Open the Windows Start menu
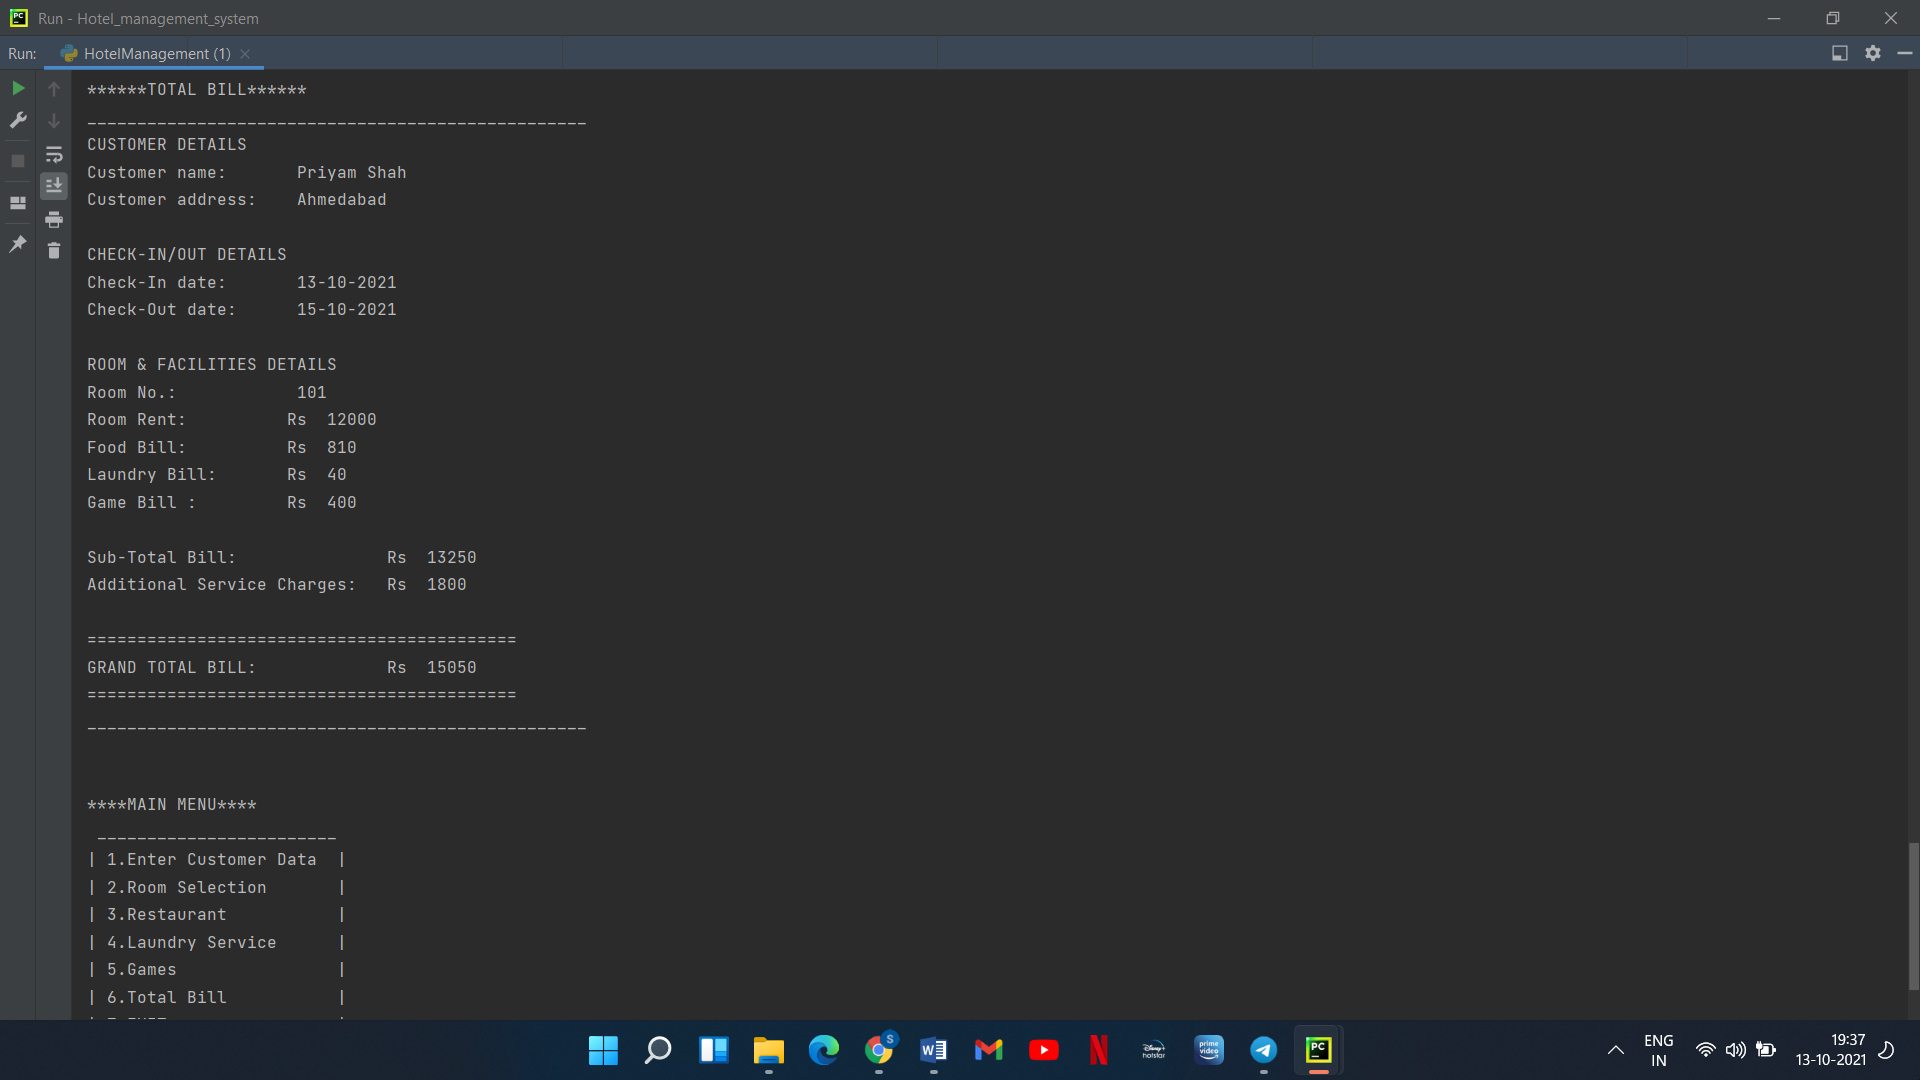 click(x=603, y=1050)
